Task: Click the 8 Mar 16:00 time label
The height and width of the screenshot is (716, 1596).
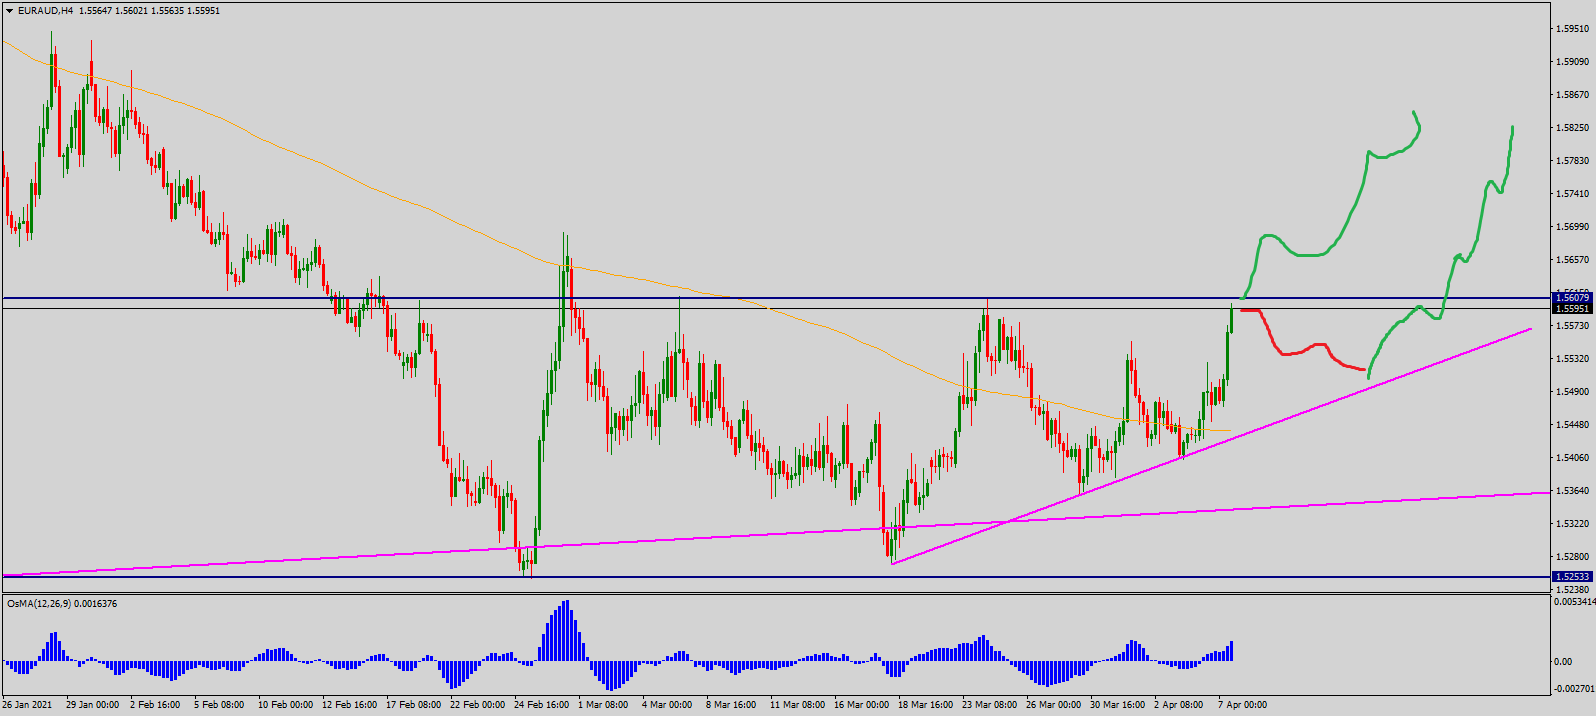Action: [731, 705]
